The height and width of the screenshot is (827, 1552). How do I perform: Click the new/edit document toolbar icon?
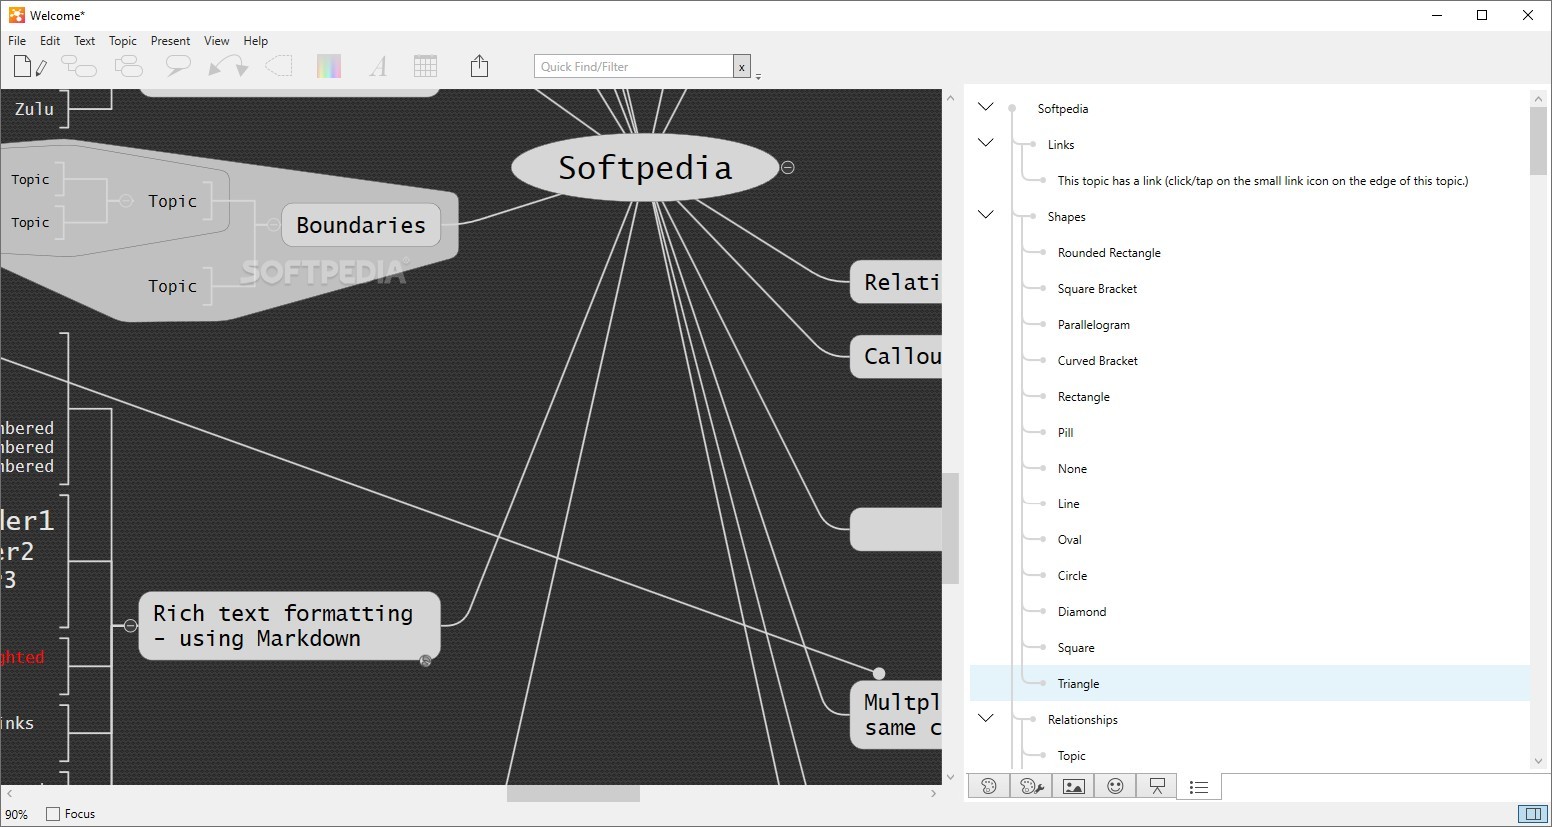29,66
